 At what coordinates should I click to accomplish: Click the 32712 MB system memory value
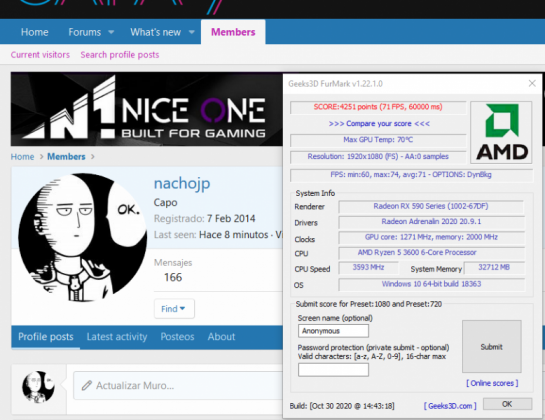494,268
